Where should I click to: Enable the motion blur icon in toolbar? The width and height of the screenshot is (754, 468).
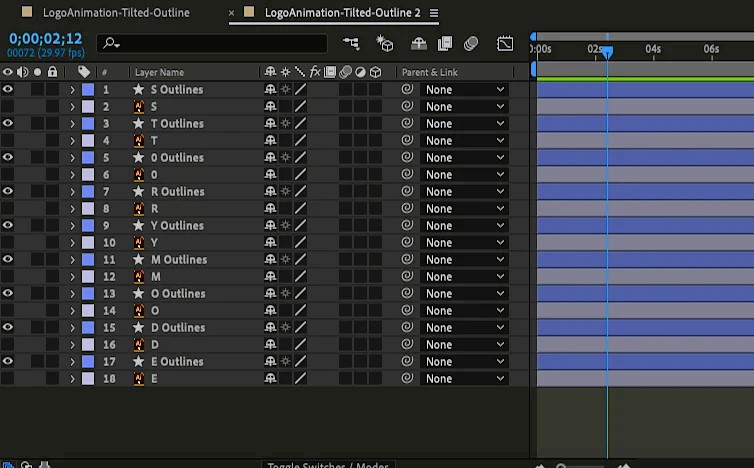(471, 44)
